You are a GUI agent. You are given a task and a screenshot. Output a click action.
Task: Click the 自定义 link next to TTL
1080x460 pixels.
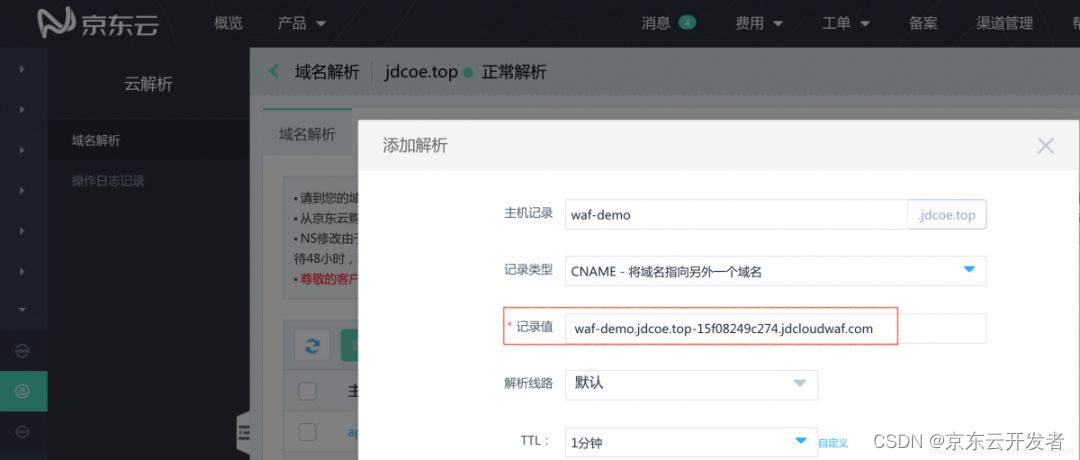click(833, 443)
